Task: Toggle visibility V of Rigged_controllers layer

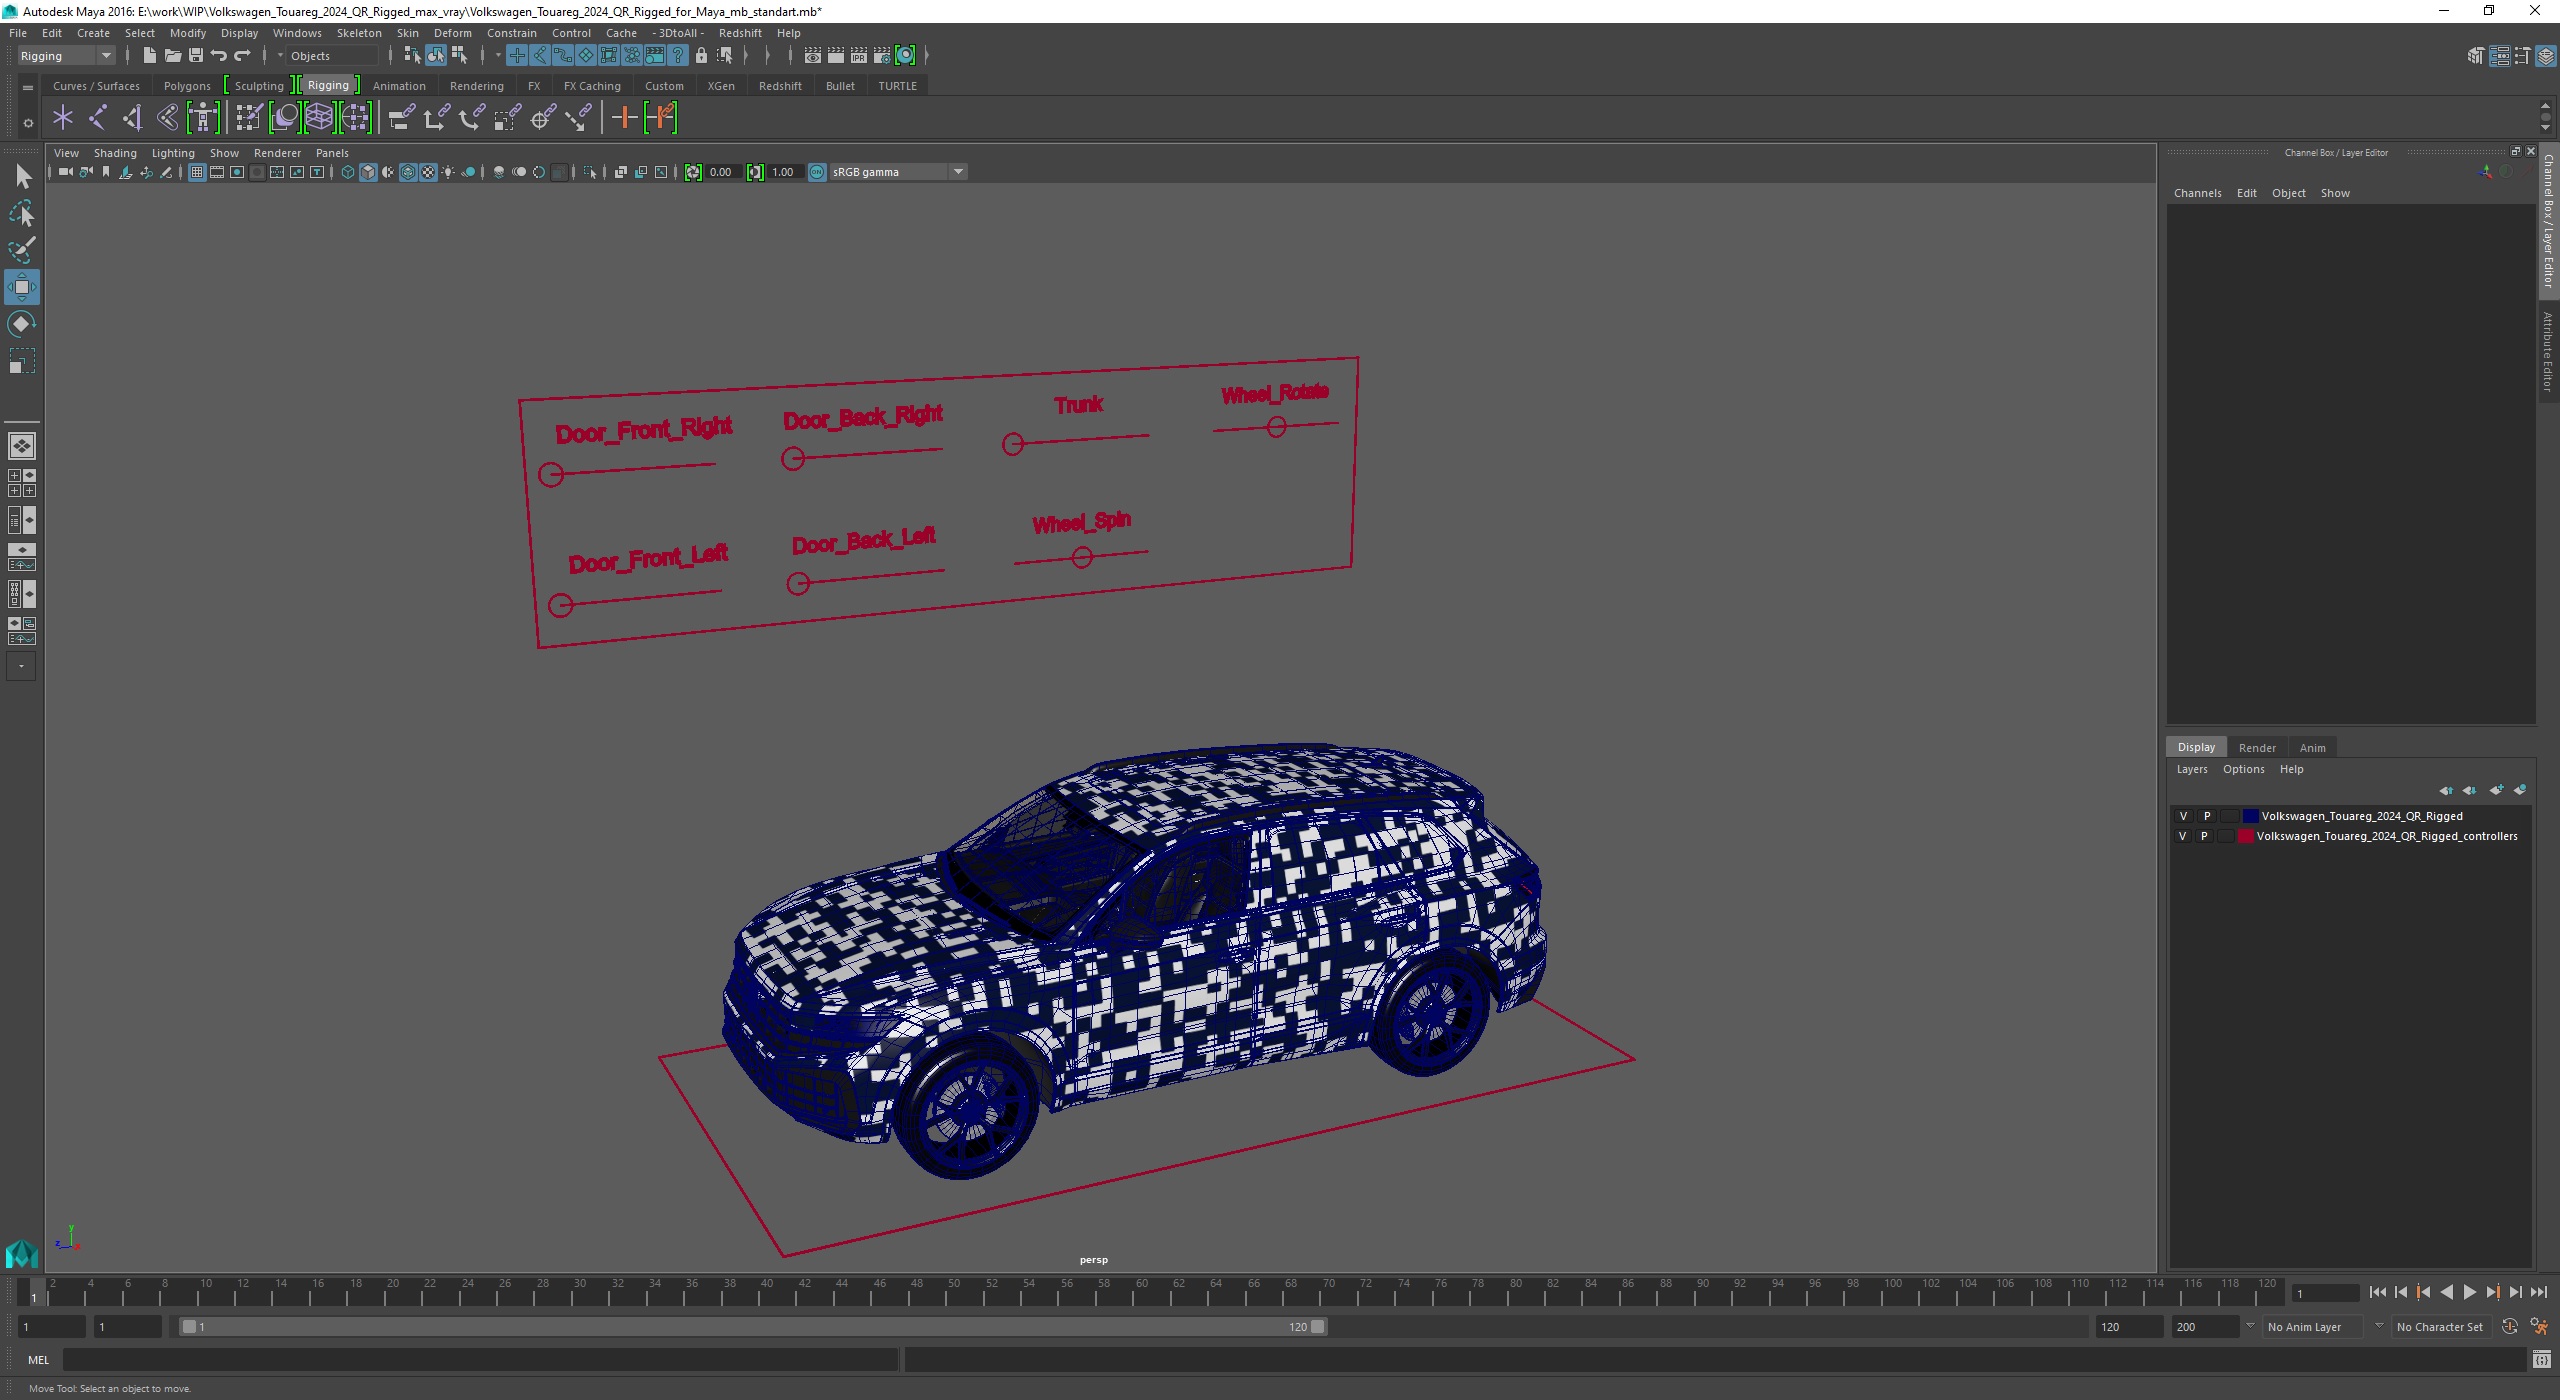Action: tap(2183, 836)
